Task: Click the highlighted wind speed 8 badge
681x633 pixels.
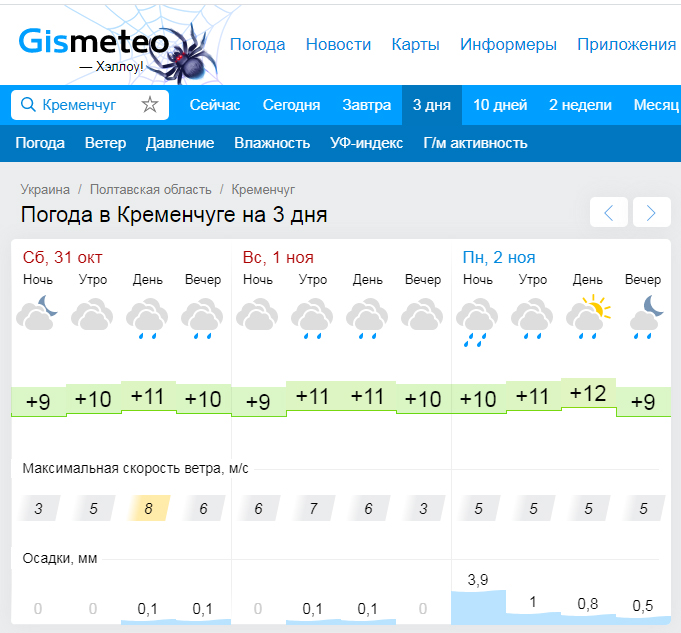Action: click(x=148, y=509)
